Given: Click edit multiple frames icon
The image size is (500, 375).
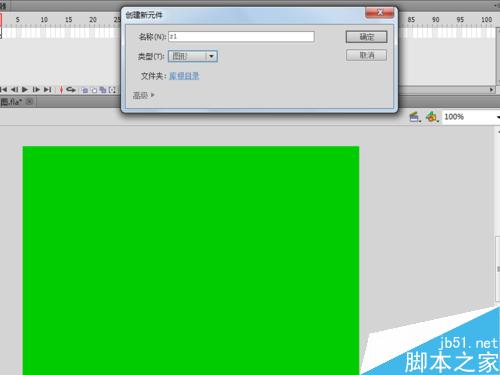Looking at the screenshot, I should pyautogui.click(x=103, y=90).
